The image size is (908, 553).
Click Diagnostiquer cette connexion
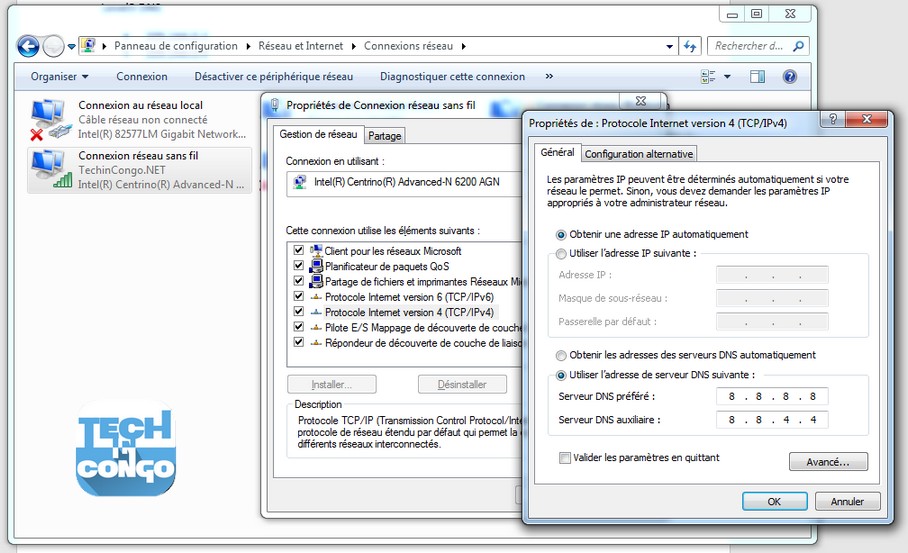point(452,76)
